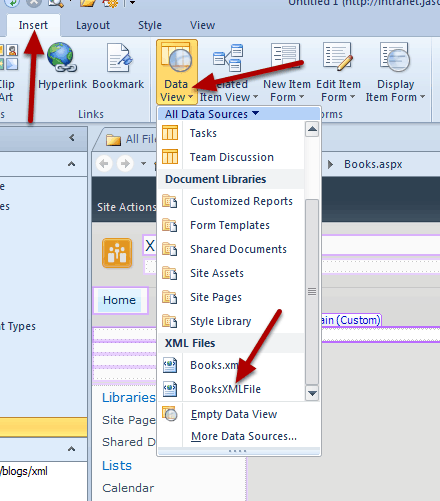Choose Empty Data View
This screenshot has width=440, height=501.
tap(239, 414)
